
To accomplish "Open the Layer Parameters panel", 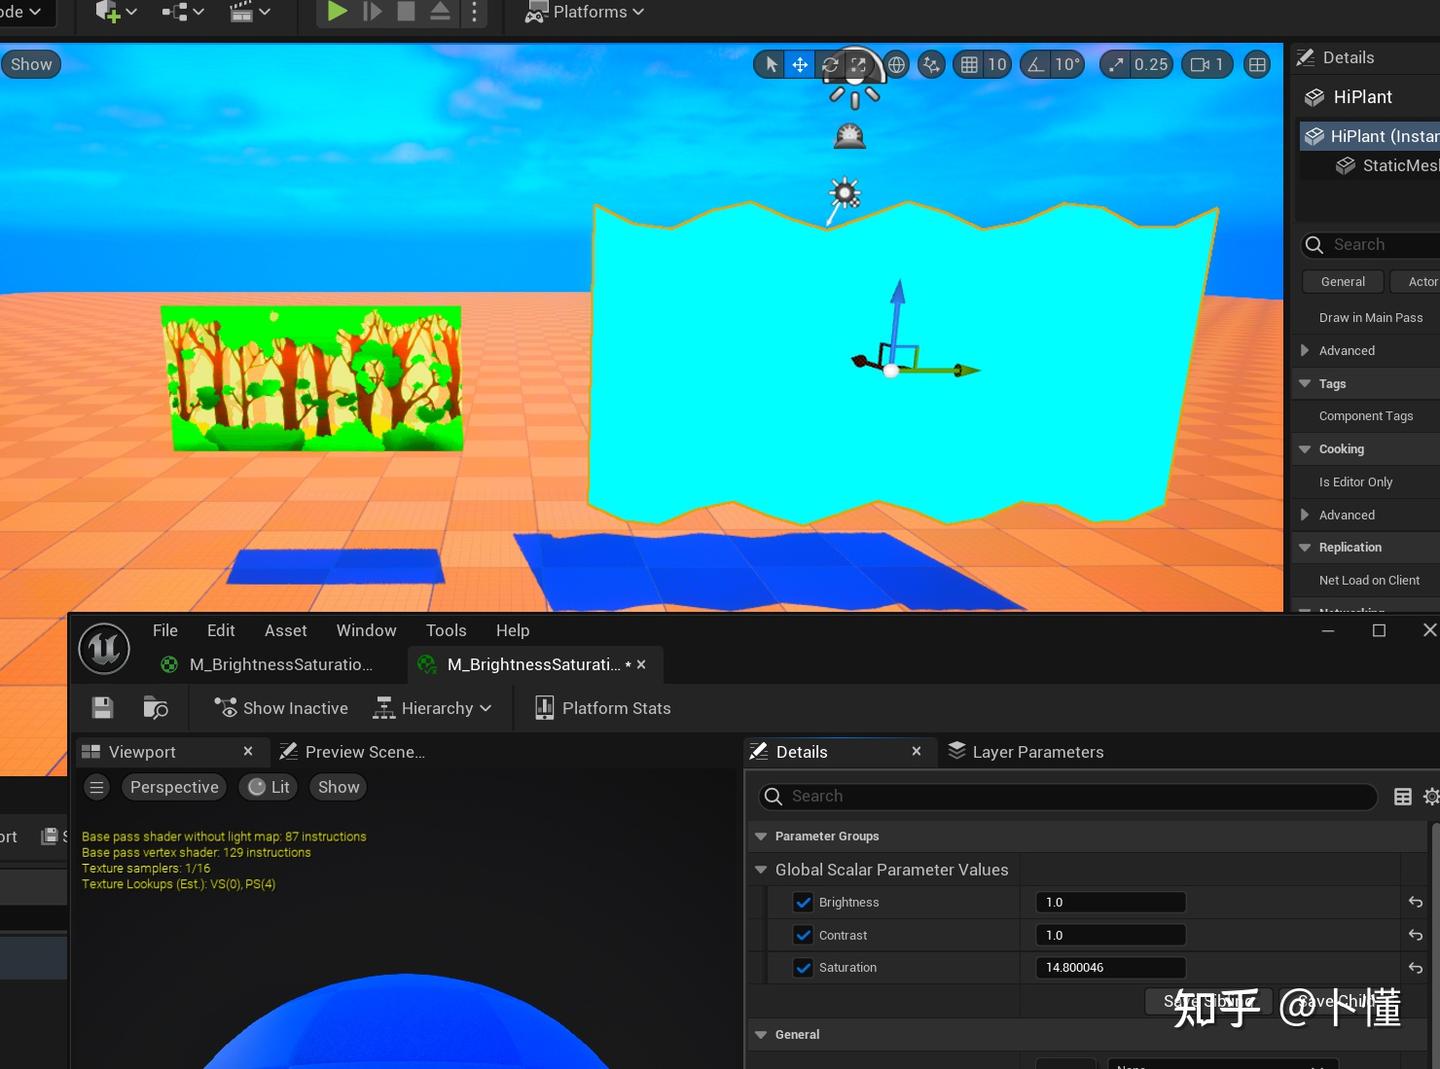I will 1037,751.
